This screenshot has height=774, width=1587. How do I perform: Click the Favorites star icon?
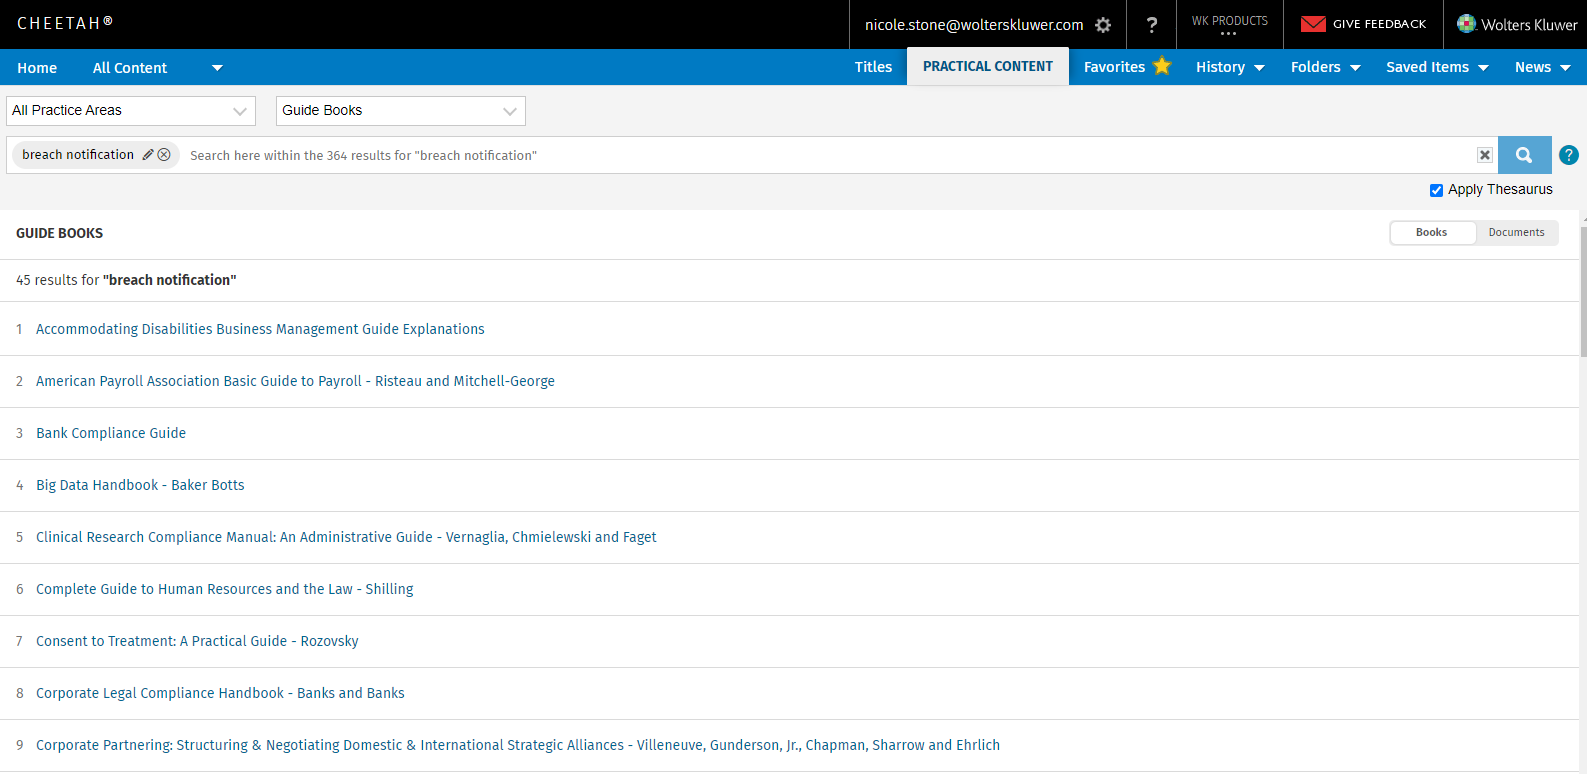1162,66
